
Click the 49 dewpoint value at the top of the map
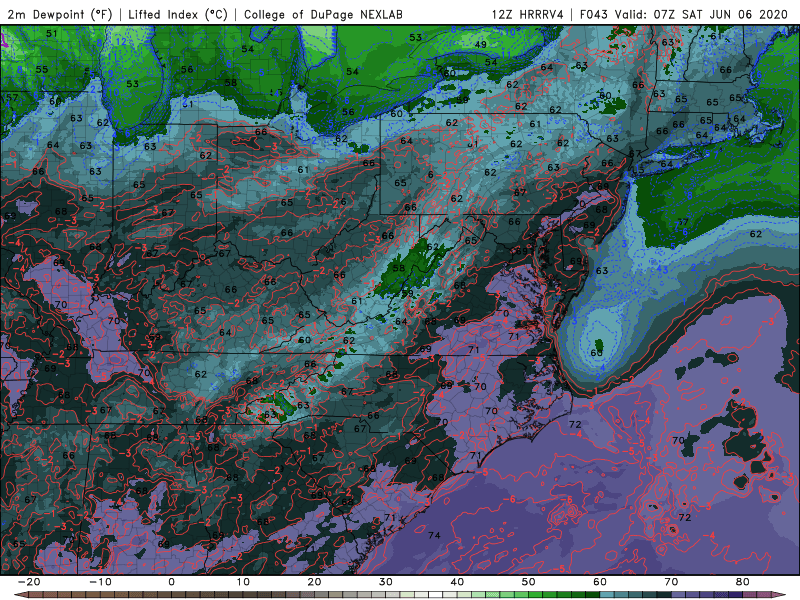481,44
